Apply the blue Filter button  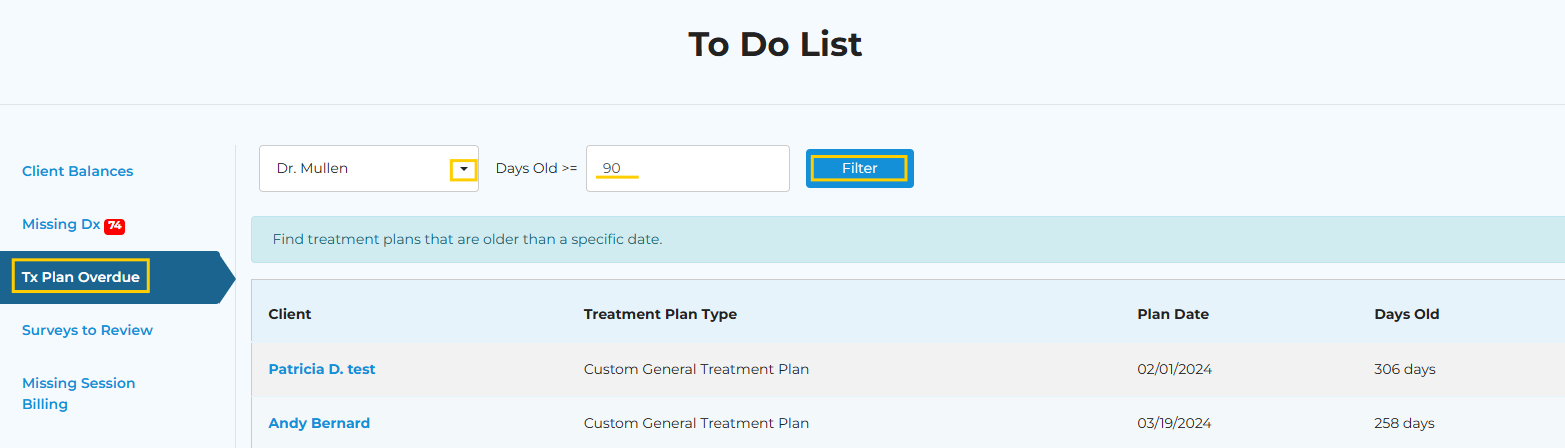click(859, 168)
